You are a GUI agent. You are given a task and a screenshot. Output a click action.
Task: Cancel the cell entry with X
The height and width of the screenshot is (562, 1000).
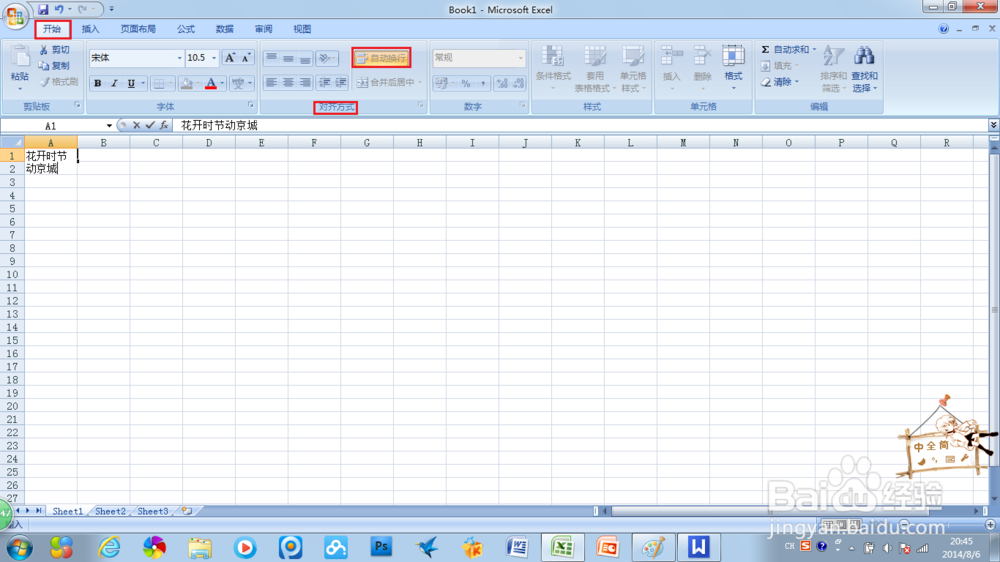pos(136,126)
